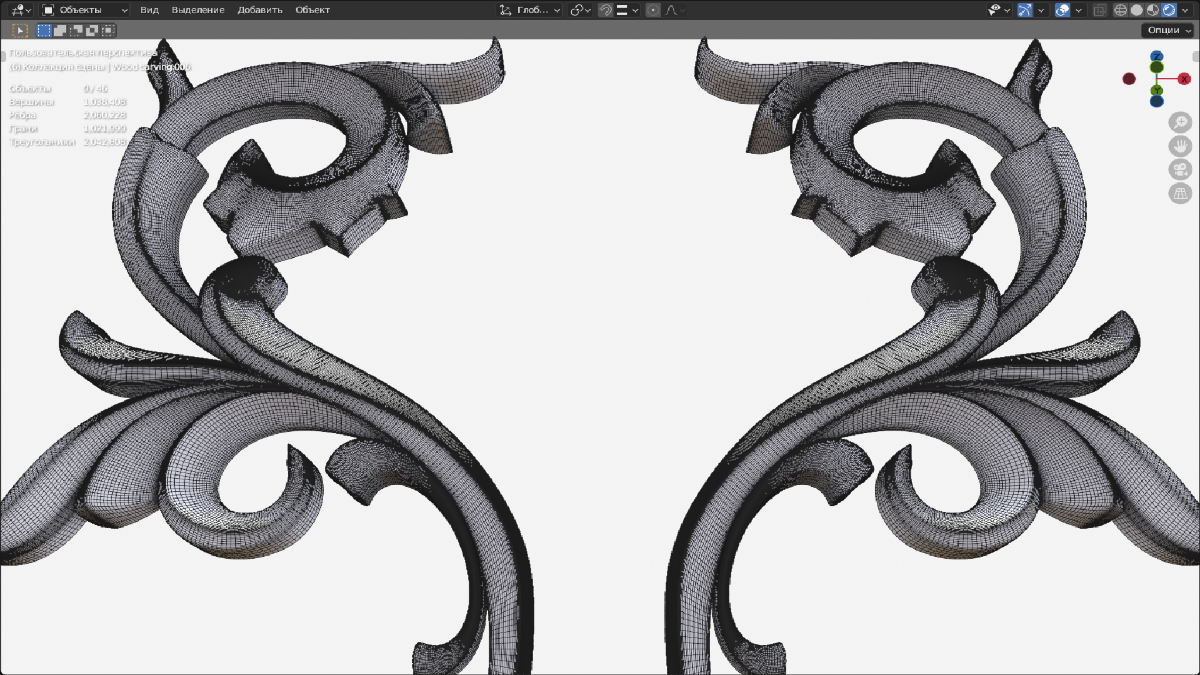
Task: Switch to rendered viewport shading
Action: (x=1168, y=10)
